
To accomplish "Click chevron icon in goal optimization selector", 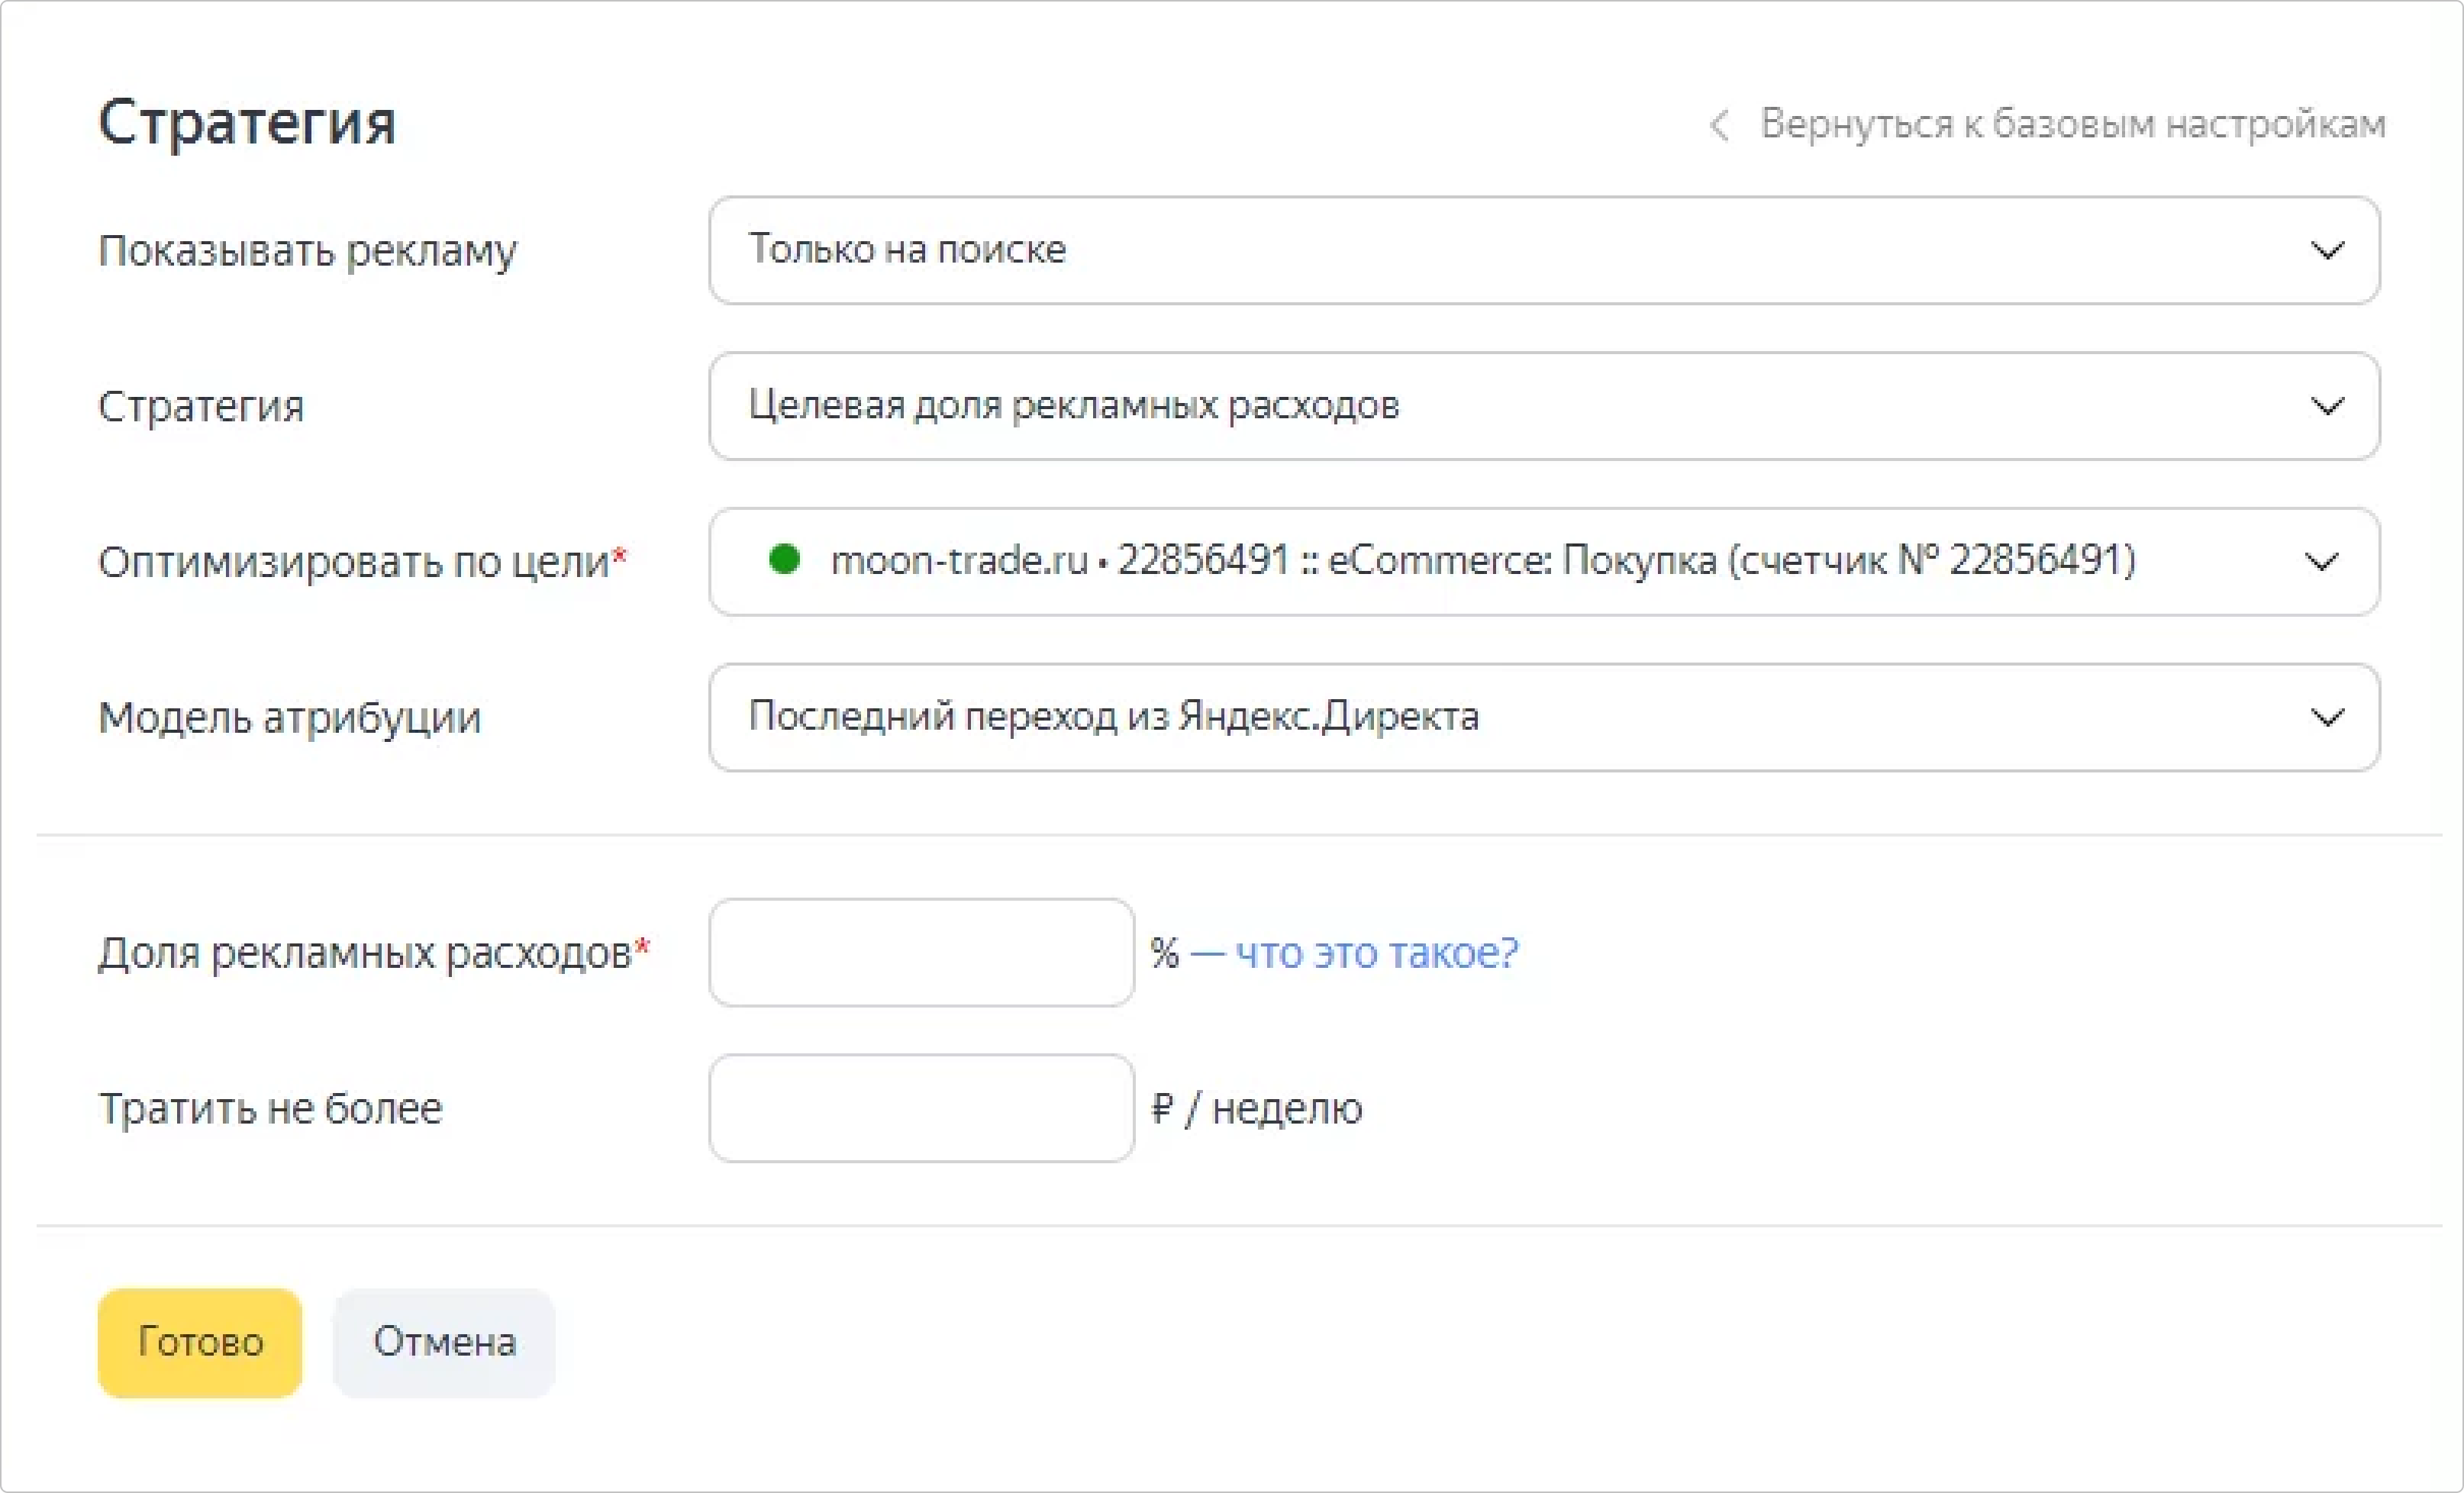I will tap(2321, 561).
